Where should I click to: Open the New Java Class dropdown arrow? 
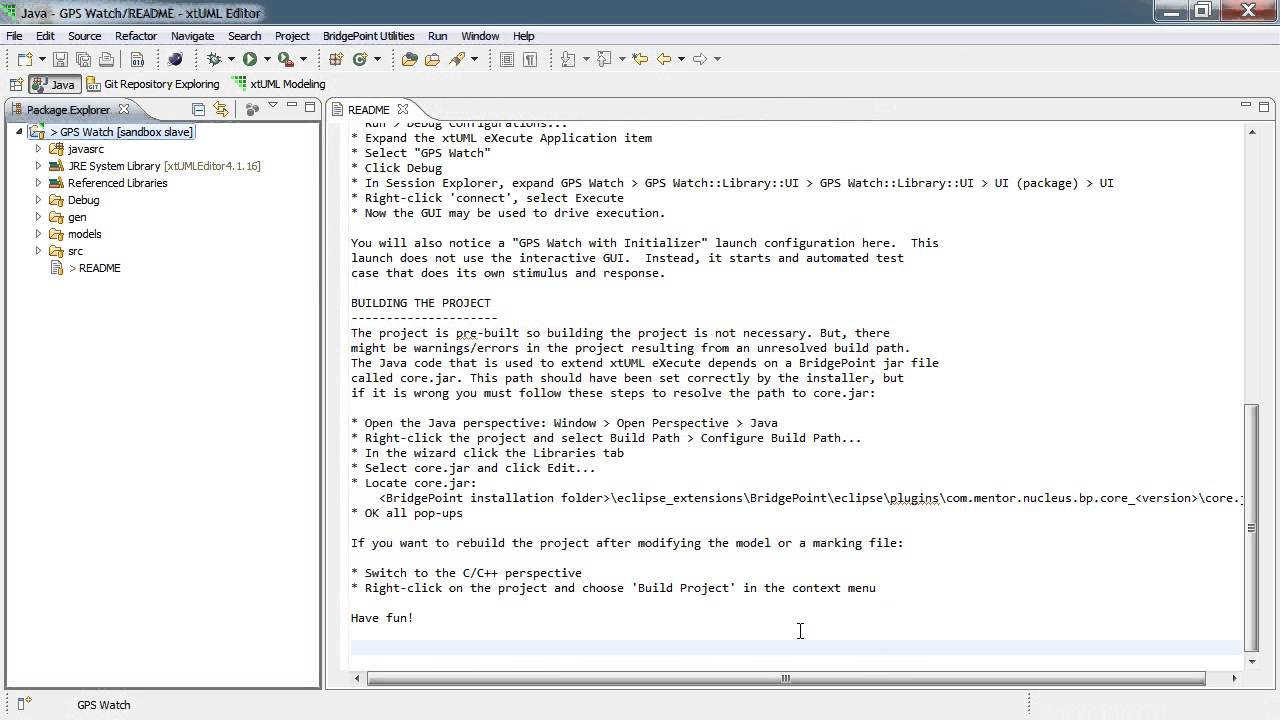tap(377, 59)
